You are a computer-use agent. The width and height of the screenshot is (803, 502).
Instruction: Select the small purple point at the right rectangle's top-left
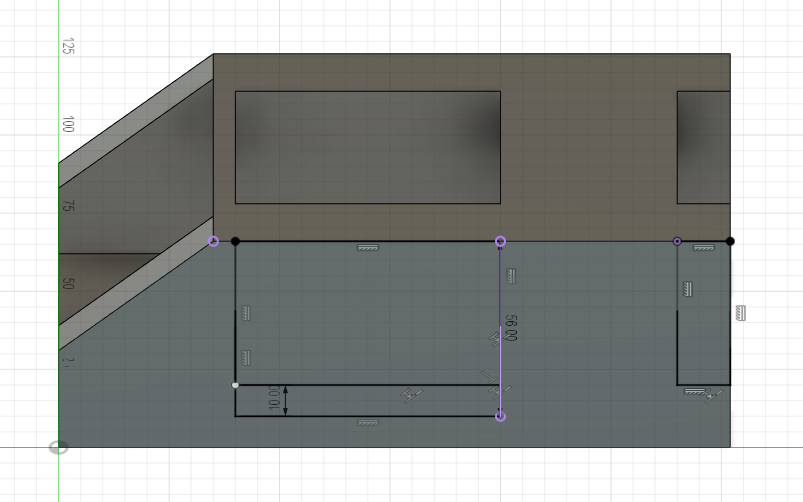[x=677, y=241]
